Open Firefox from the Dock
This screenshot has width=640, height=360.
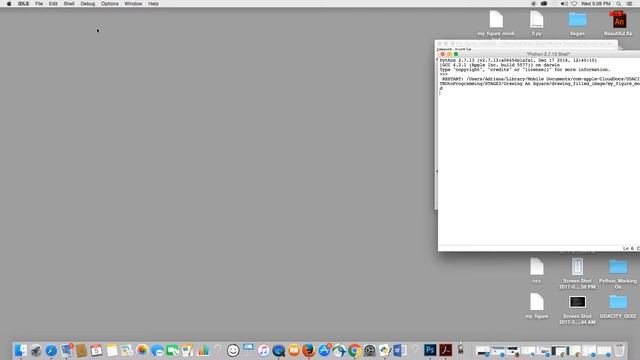309,350
